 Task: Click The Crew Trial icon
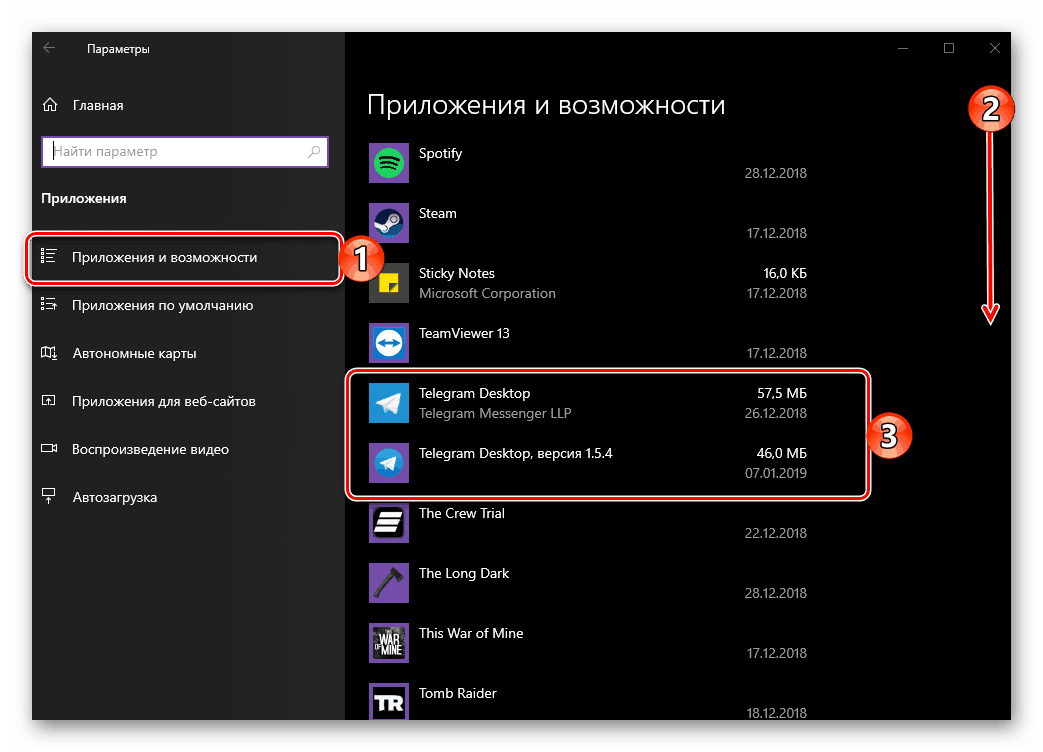coord(388,522)
